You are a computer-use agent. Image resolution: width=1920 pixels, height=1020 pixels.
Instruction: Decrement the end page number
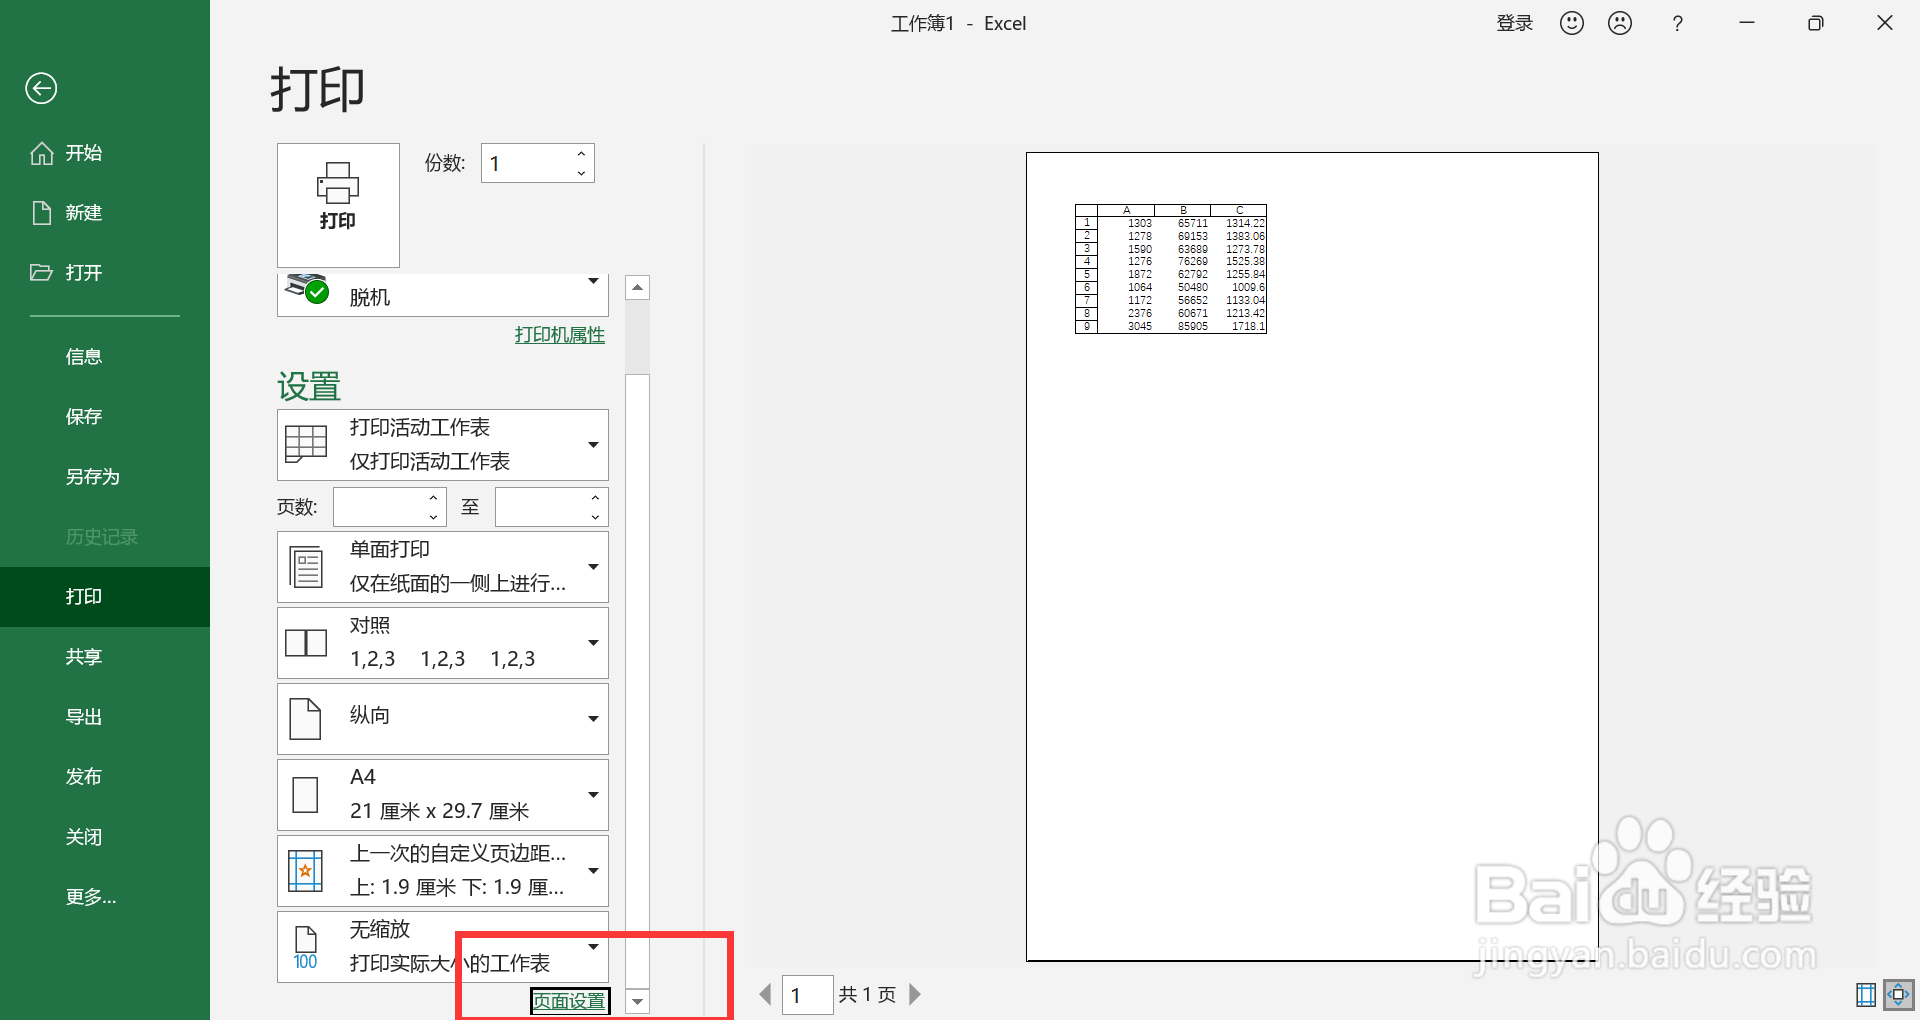coord(595,517)
